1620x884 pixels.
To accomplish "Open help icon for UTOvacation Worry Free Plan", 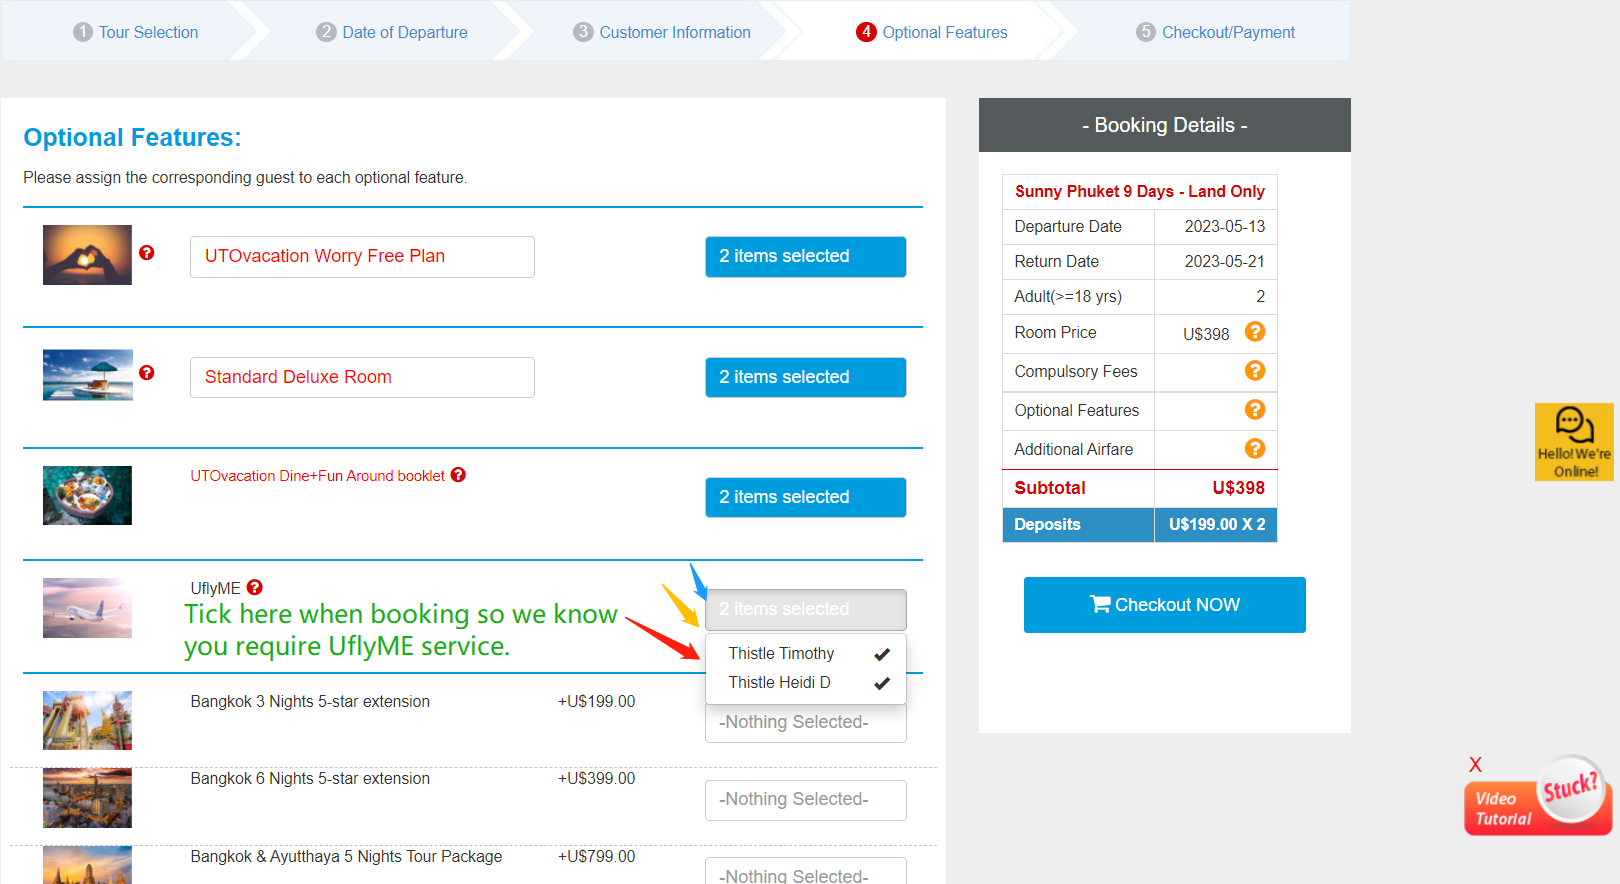I will [x=147, y=253].
